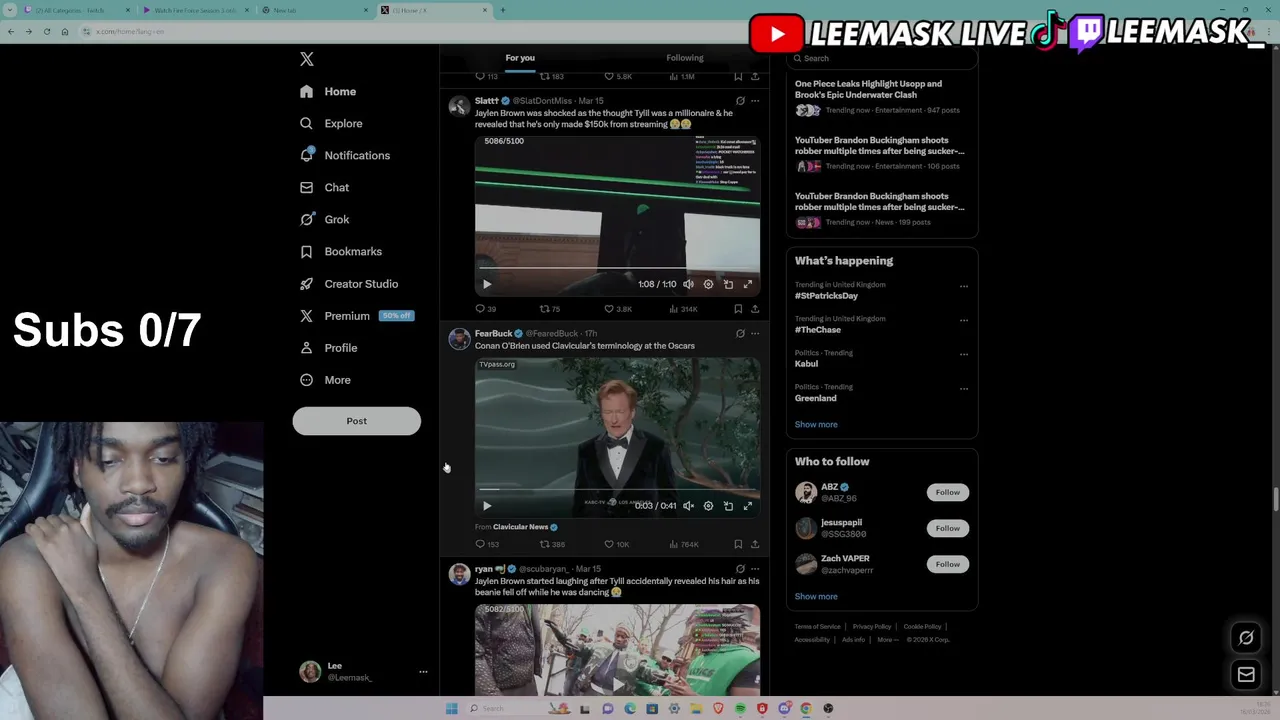Open settings gear on Slatt video
The height and width of the screenshot is (720, 1280).
click(x=708, y=284)
